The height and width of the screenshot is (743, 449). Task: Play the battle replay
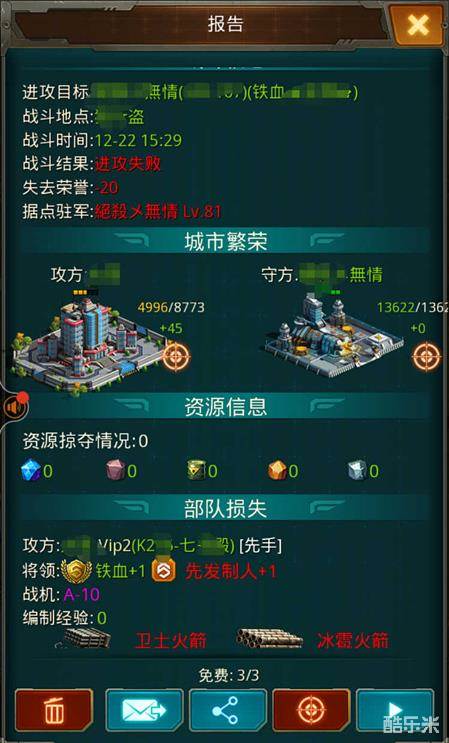[395, 711]
